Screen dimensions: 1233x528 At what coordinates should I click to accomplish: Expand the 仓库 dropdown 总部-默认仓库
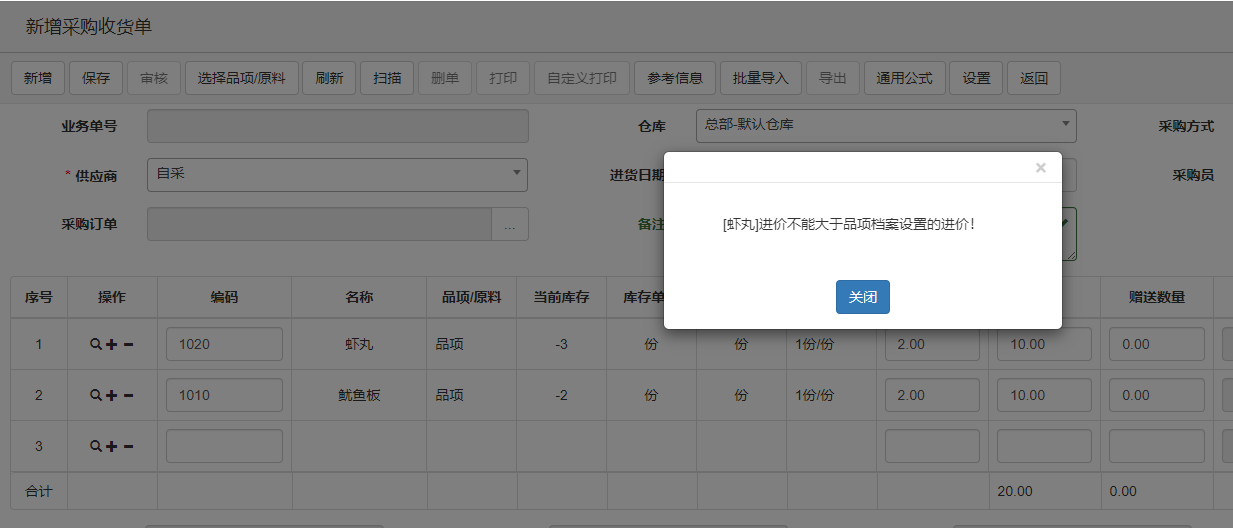point(886,125)
